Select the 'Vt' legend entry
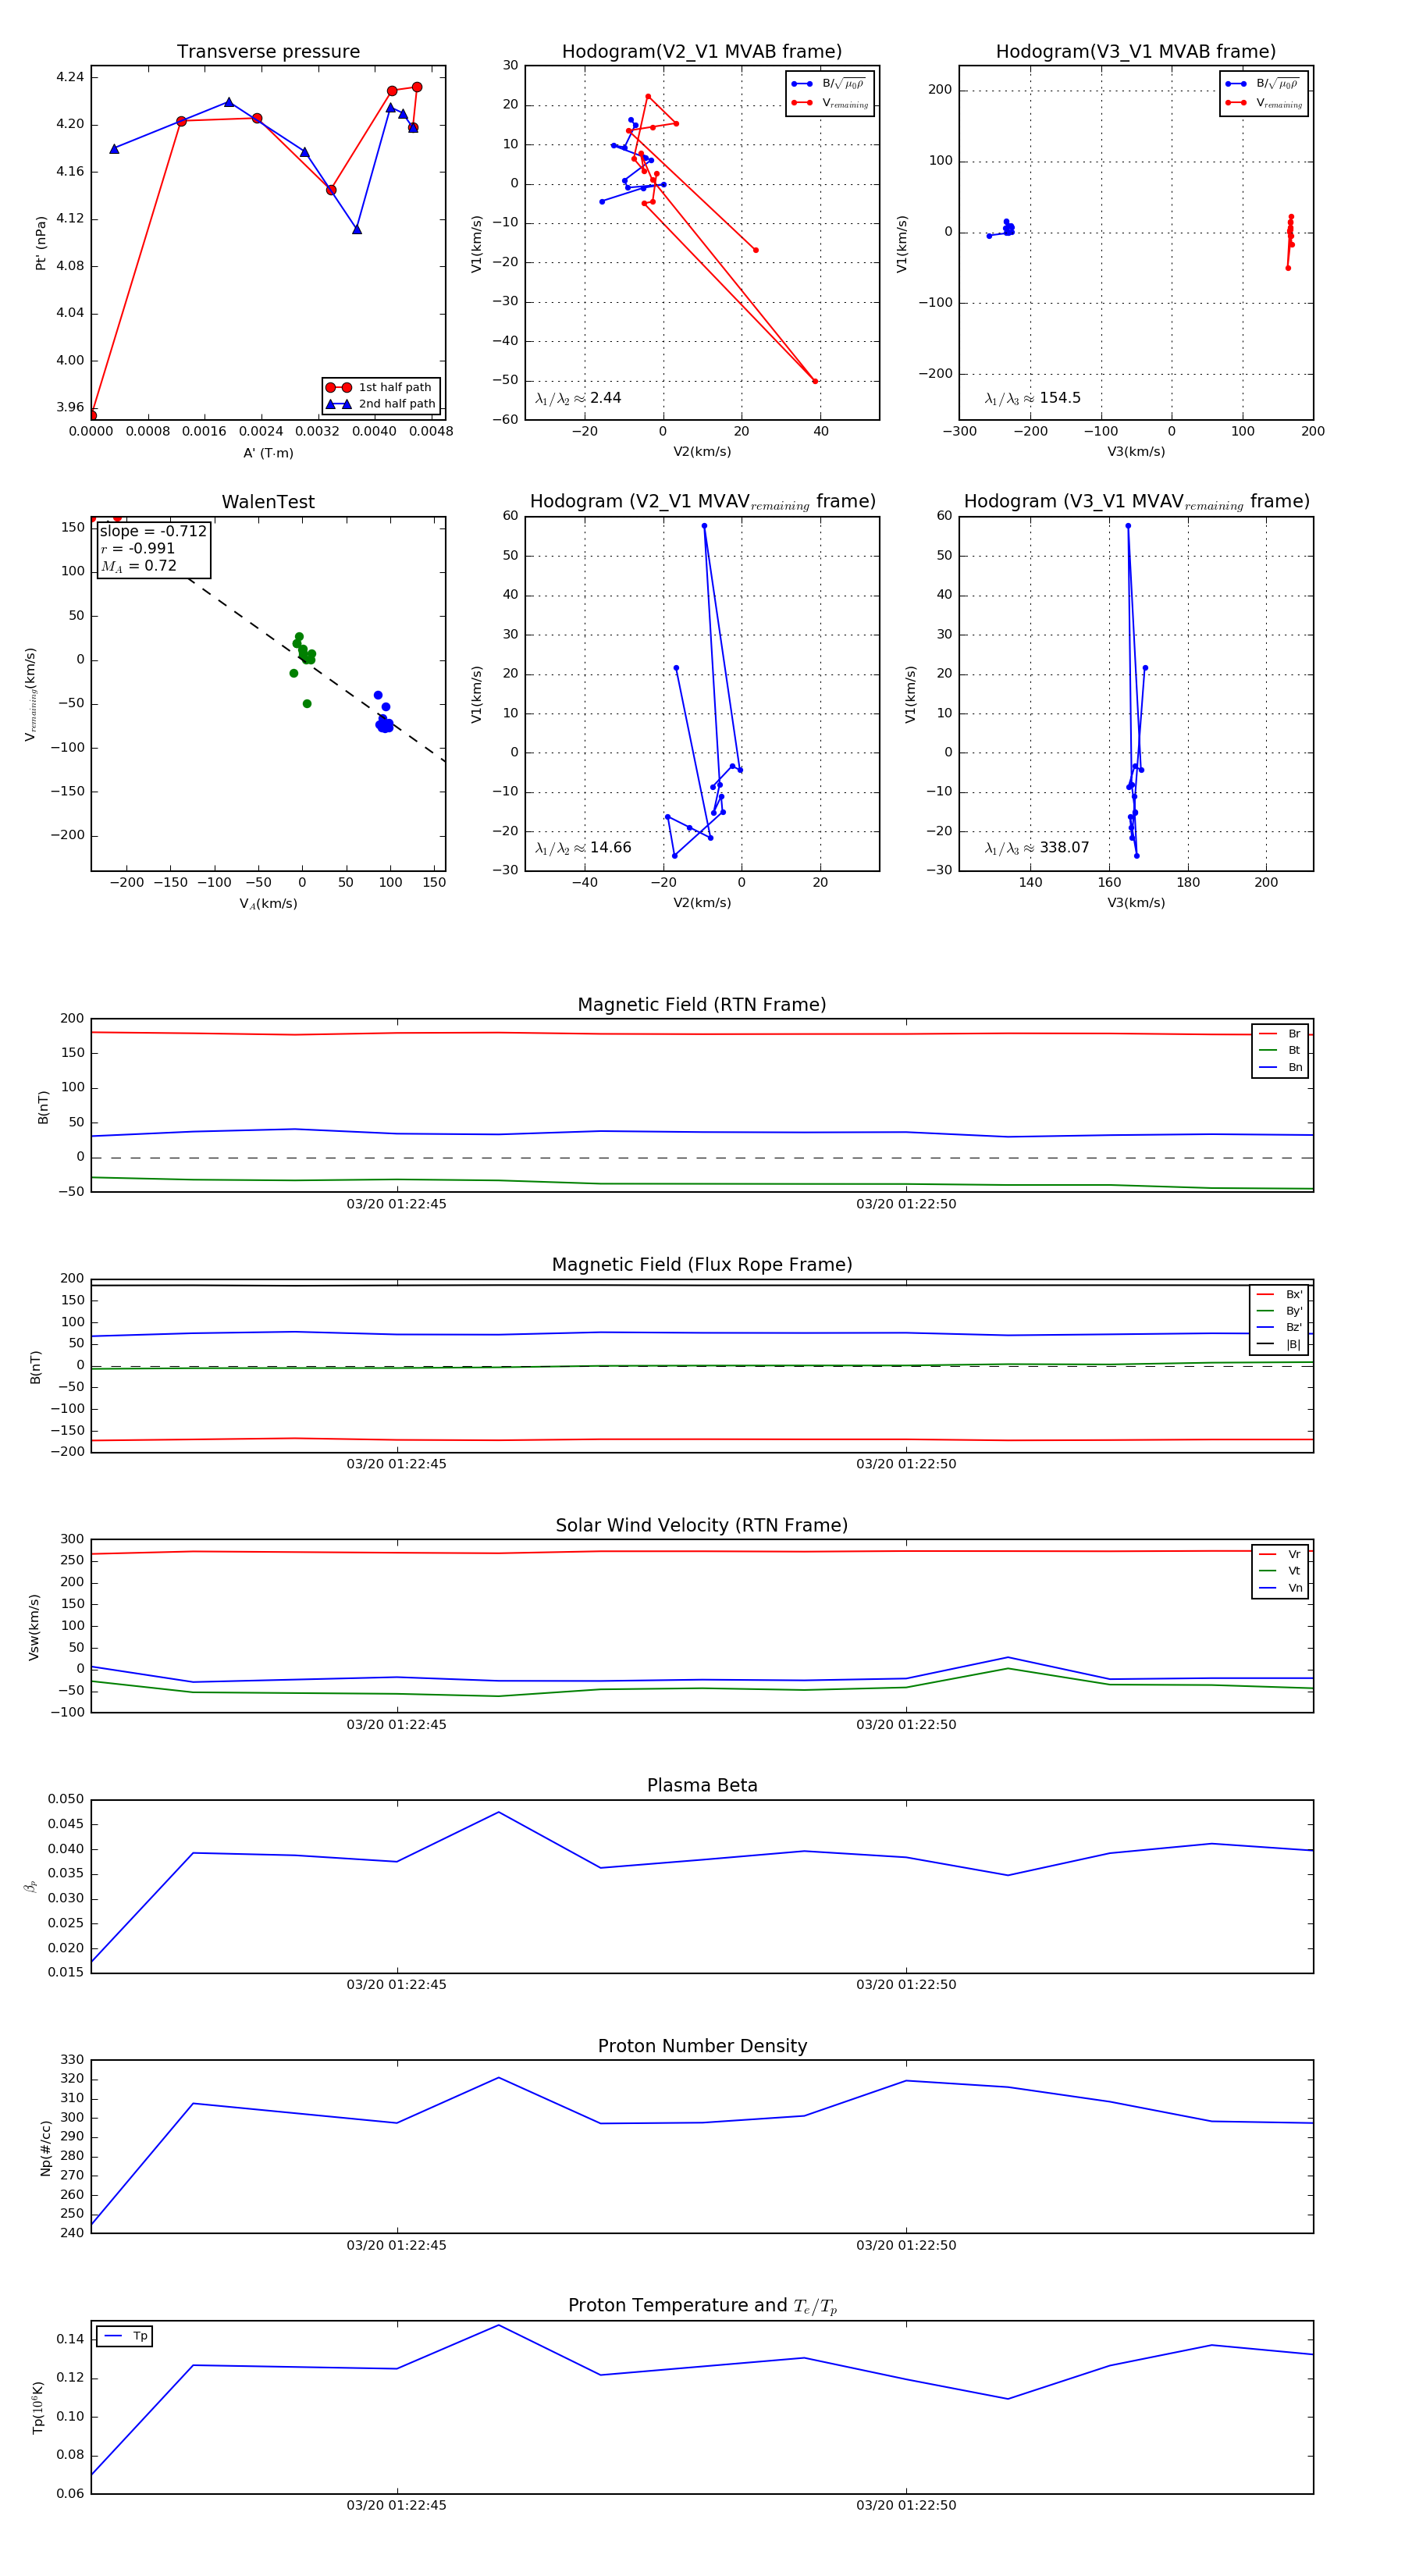1405x2576 pixels. (x=1280, y=1571)
